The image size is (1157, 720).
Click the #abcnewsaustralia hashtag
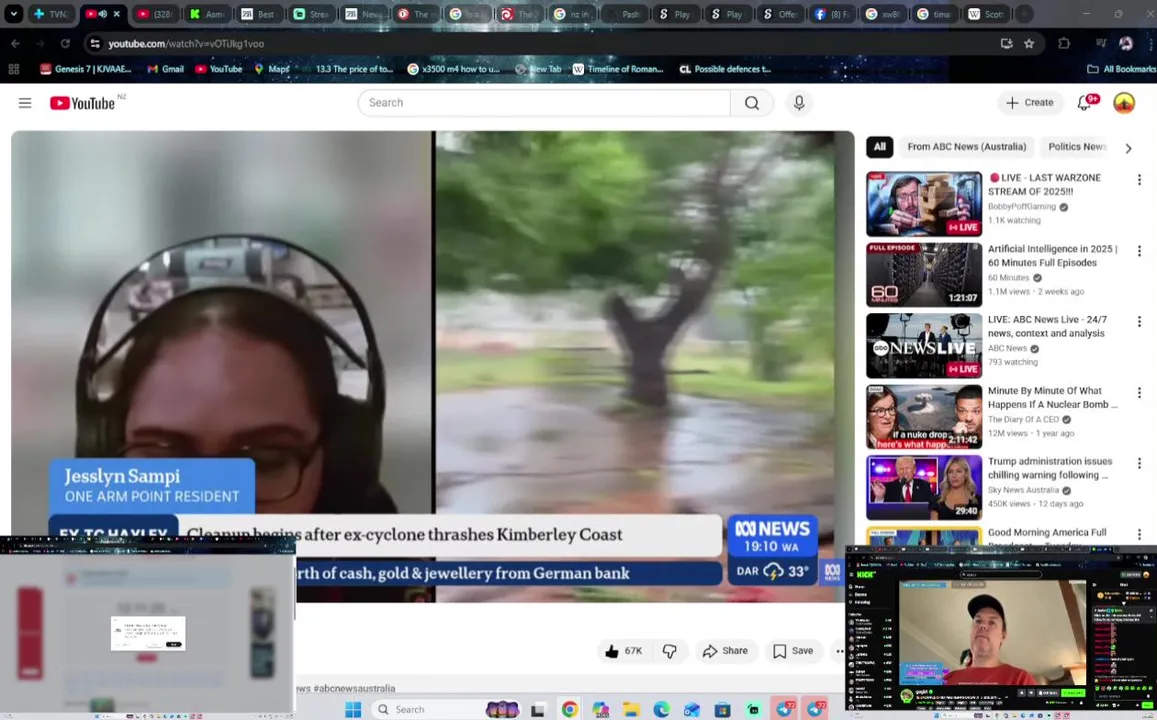coord(354,688)
